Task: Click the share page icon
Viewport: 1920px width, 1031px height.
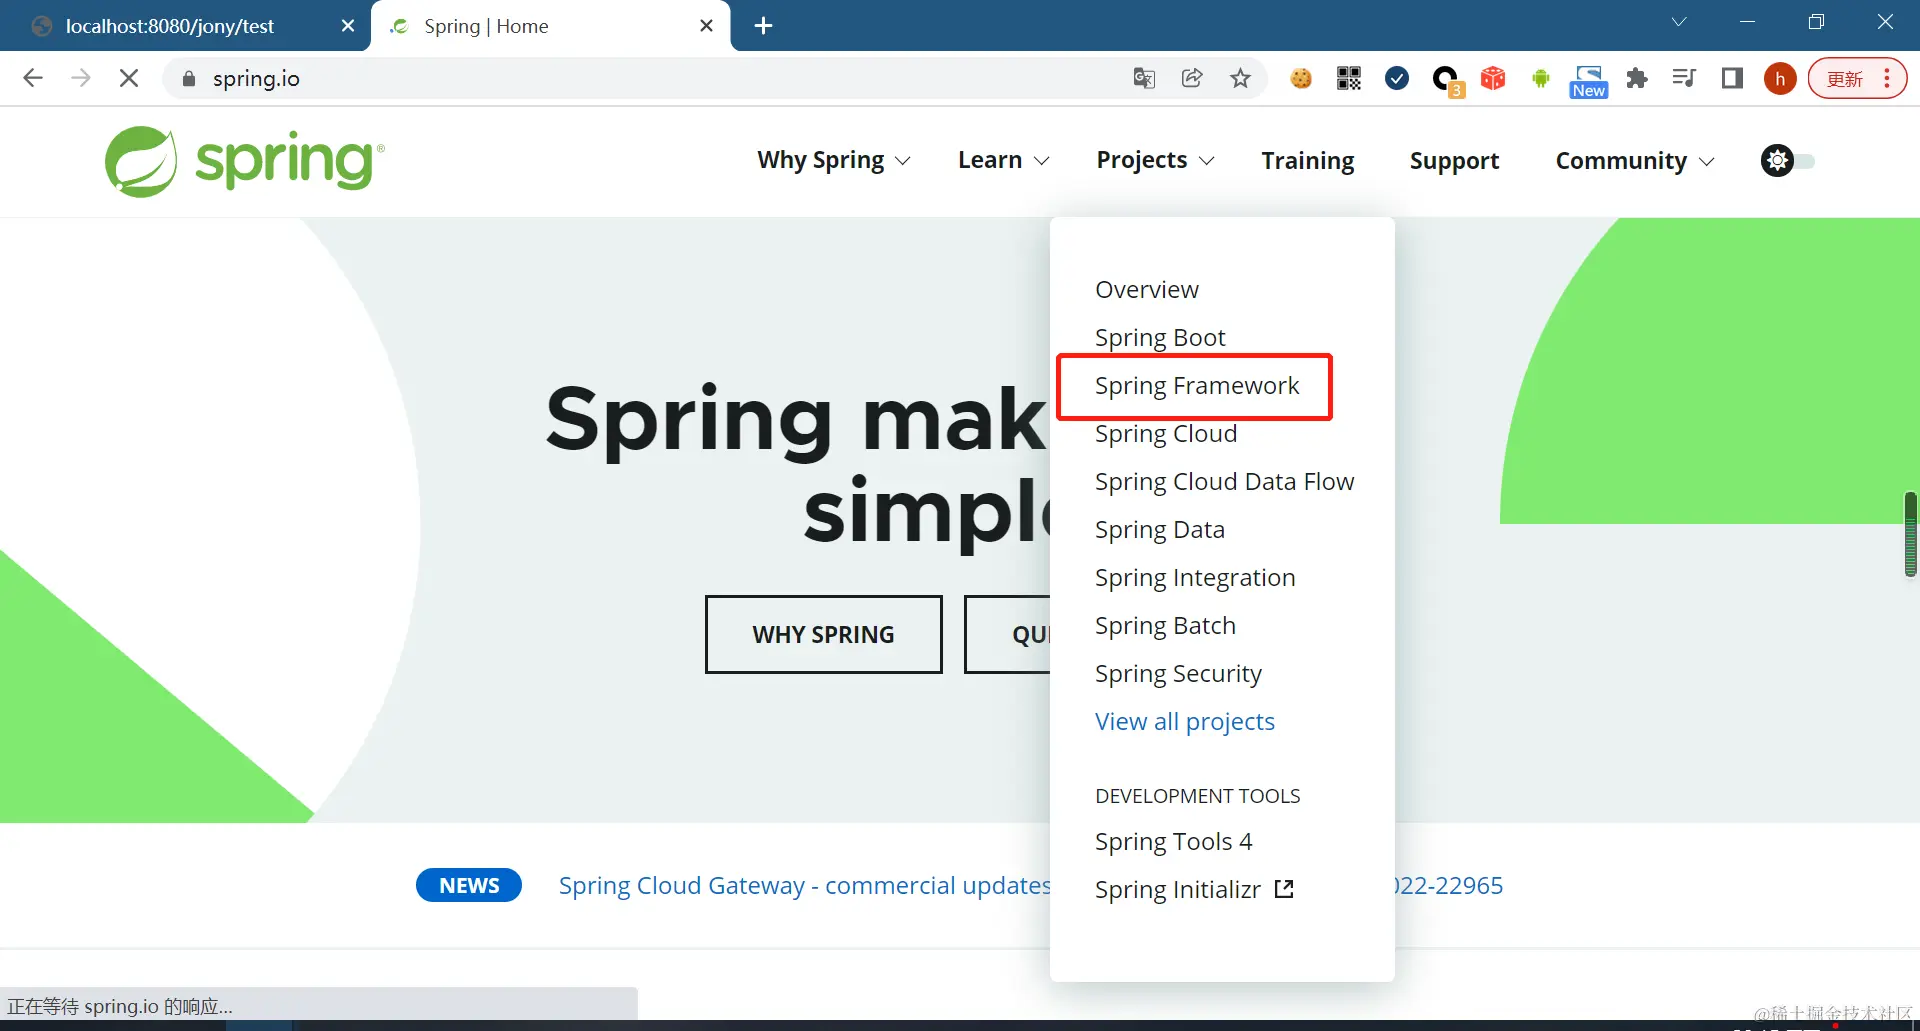Action: click(1192, 78)
